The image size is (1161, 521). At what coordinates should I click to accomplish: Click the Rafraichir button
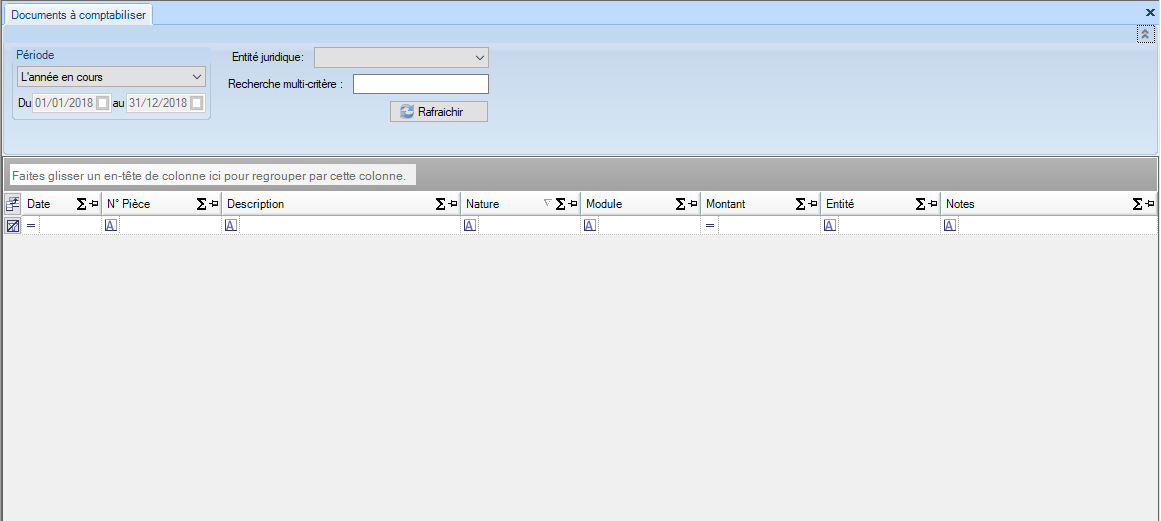click(439, 111)
